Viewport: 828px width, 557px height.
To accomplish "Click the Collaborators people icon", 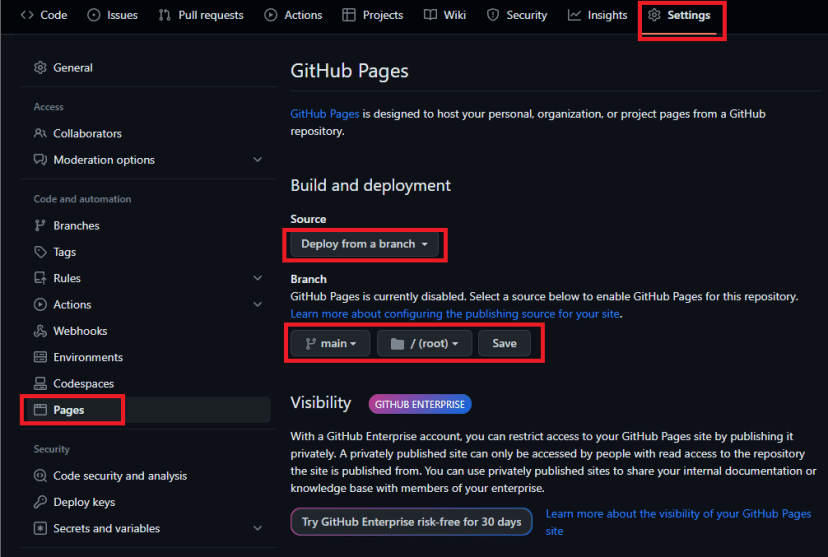I will point(40,133).
